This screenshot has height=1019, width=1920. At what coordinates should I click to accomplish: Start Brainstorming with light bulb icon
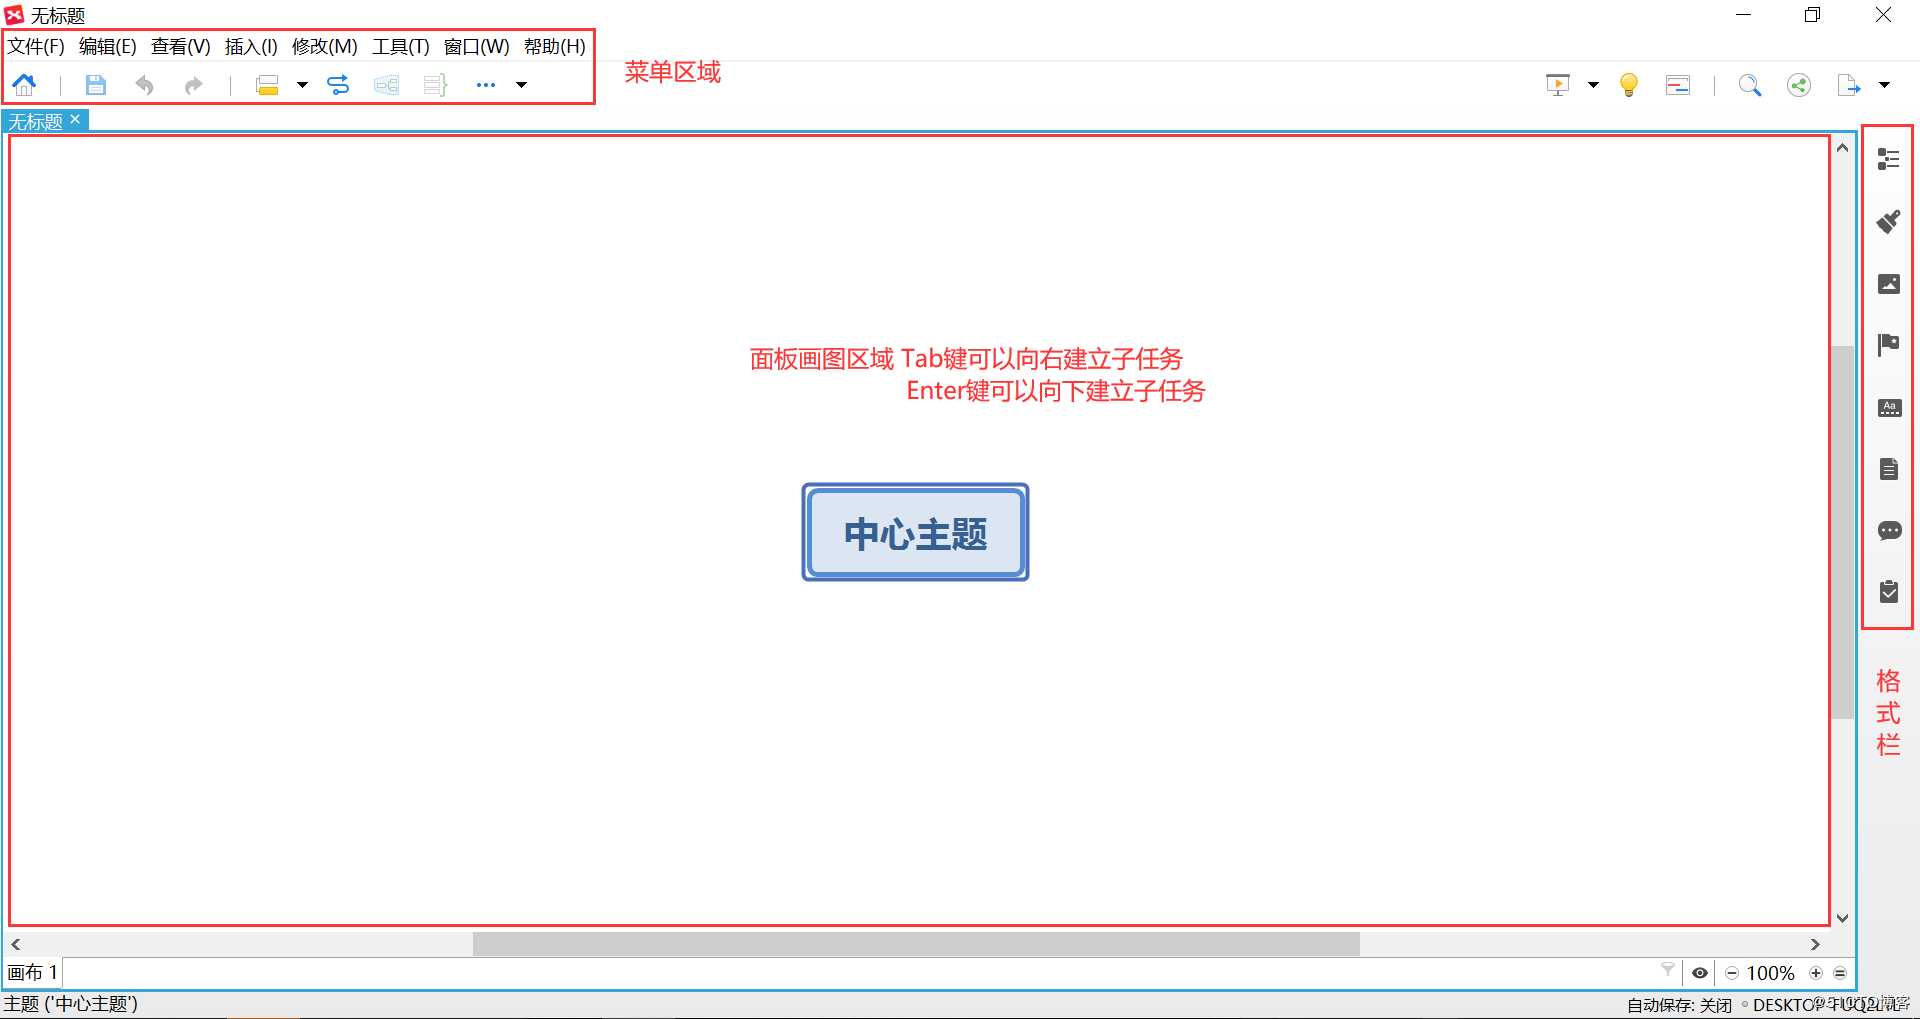(1629, 85)
